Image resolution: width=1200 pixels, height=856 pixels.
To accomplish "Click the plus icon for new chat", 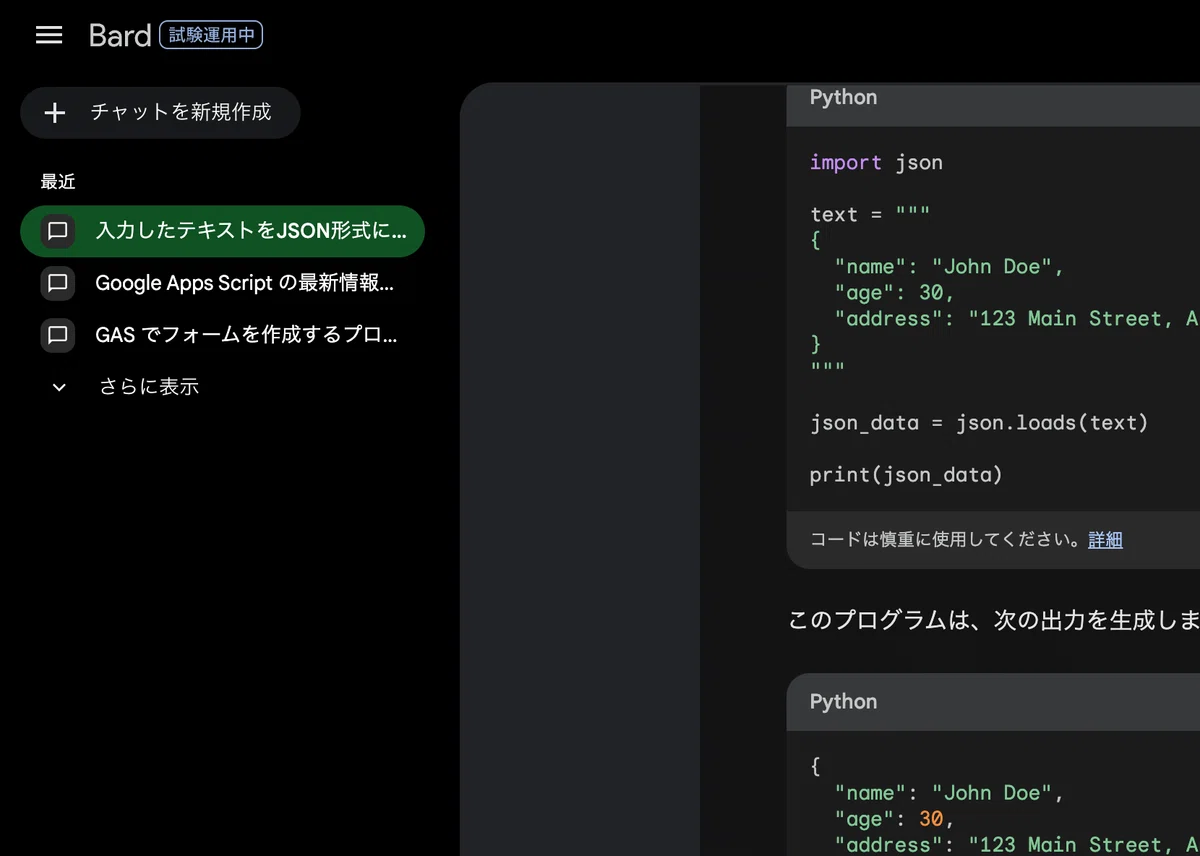I will pos(55,112).
